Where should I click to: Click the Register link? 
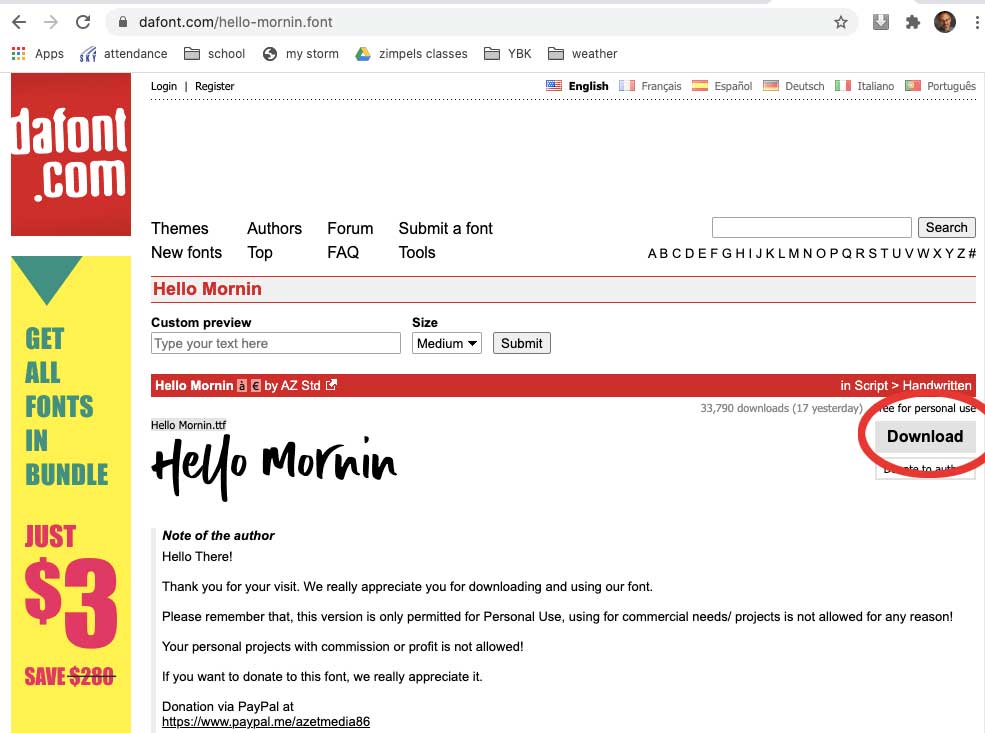(x=214, y=86)
